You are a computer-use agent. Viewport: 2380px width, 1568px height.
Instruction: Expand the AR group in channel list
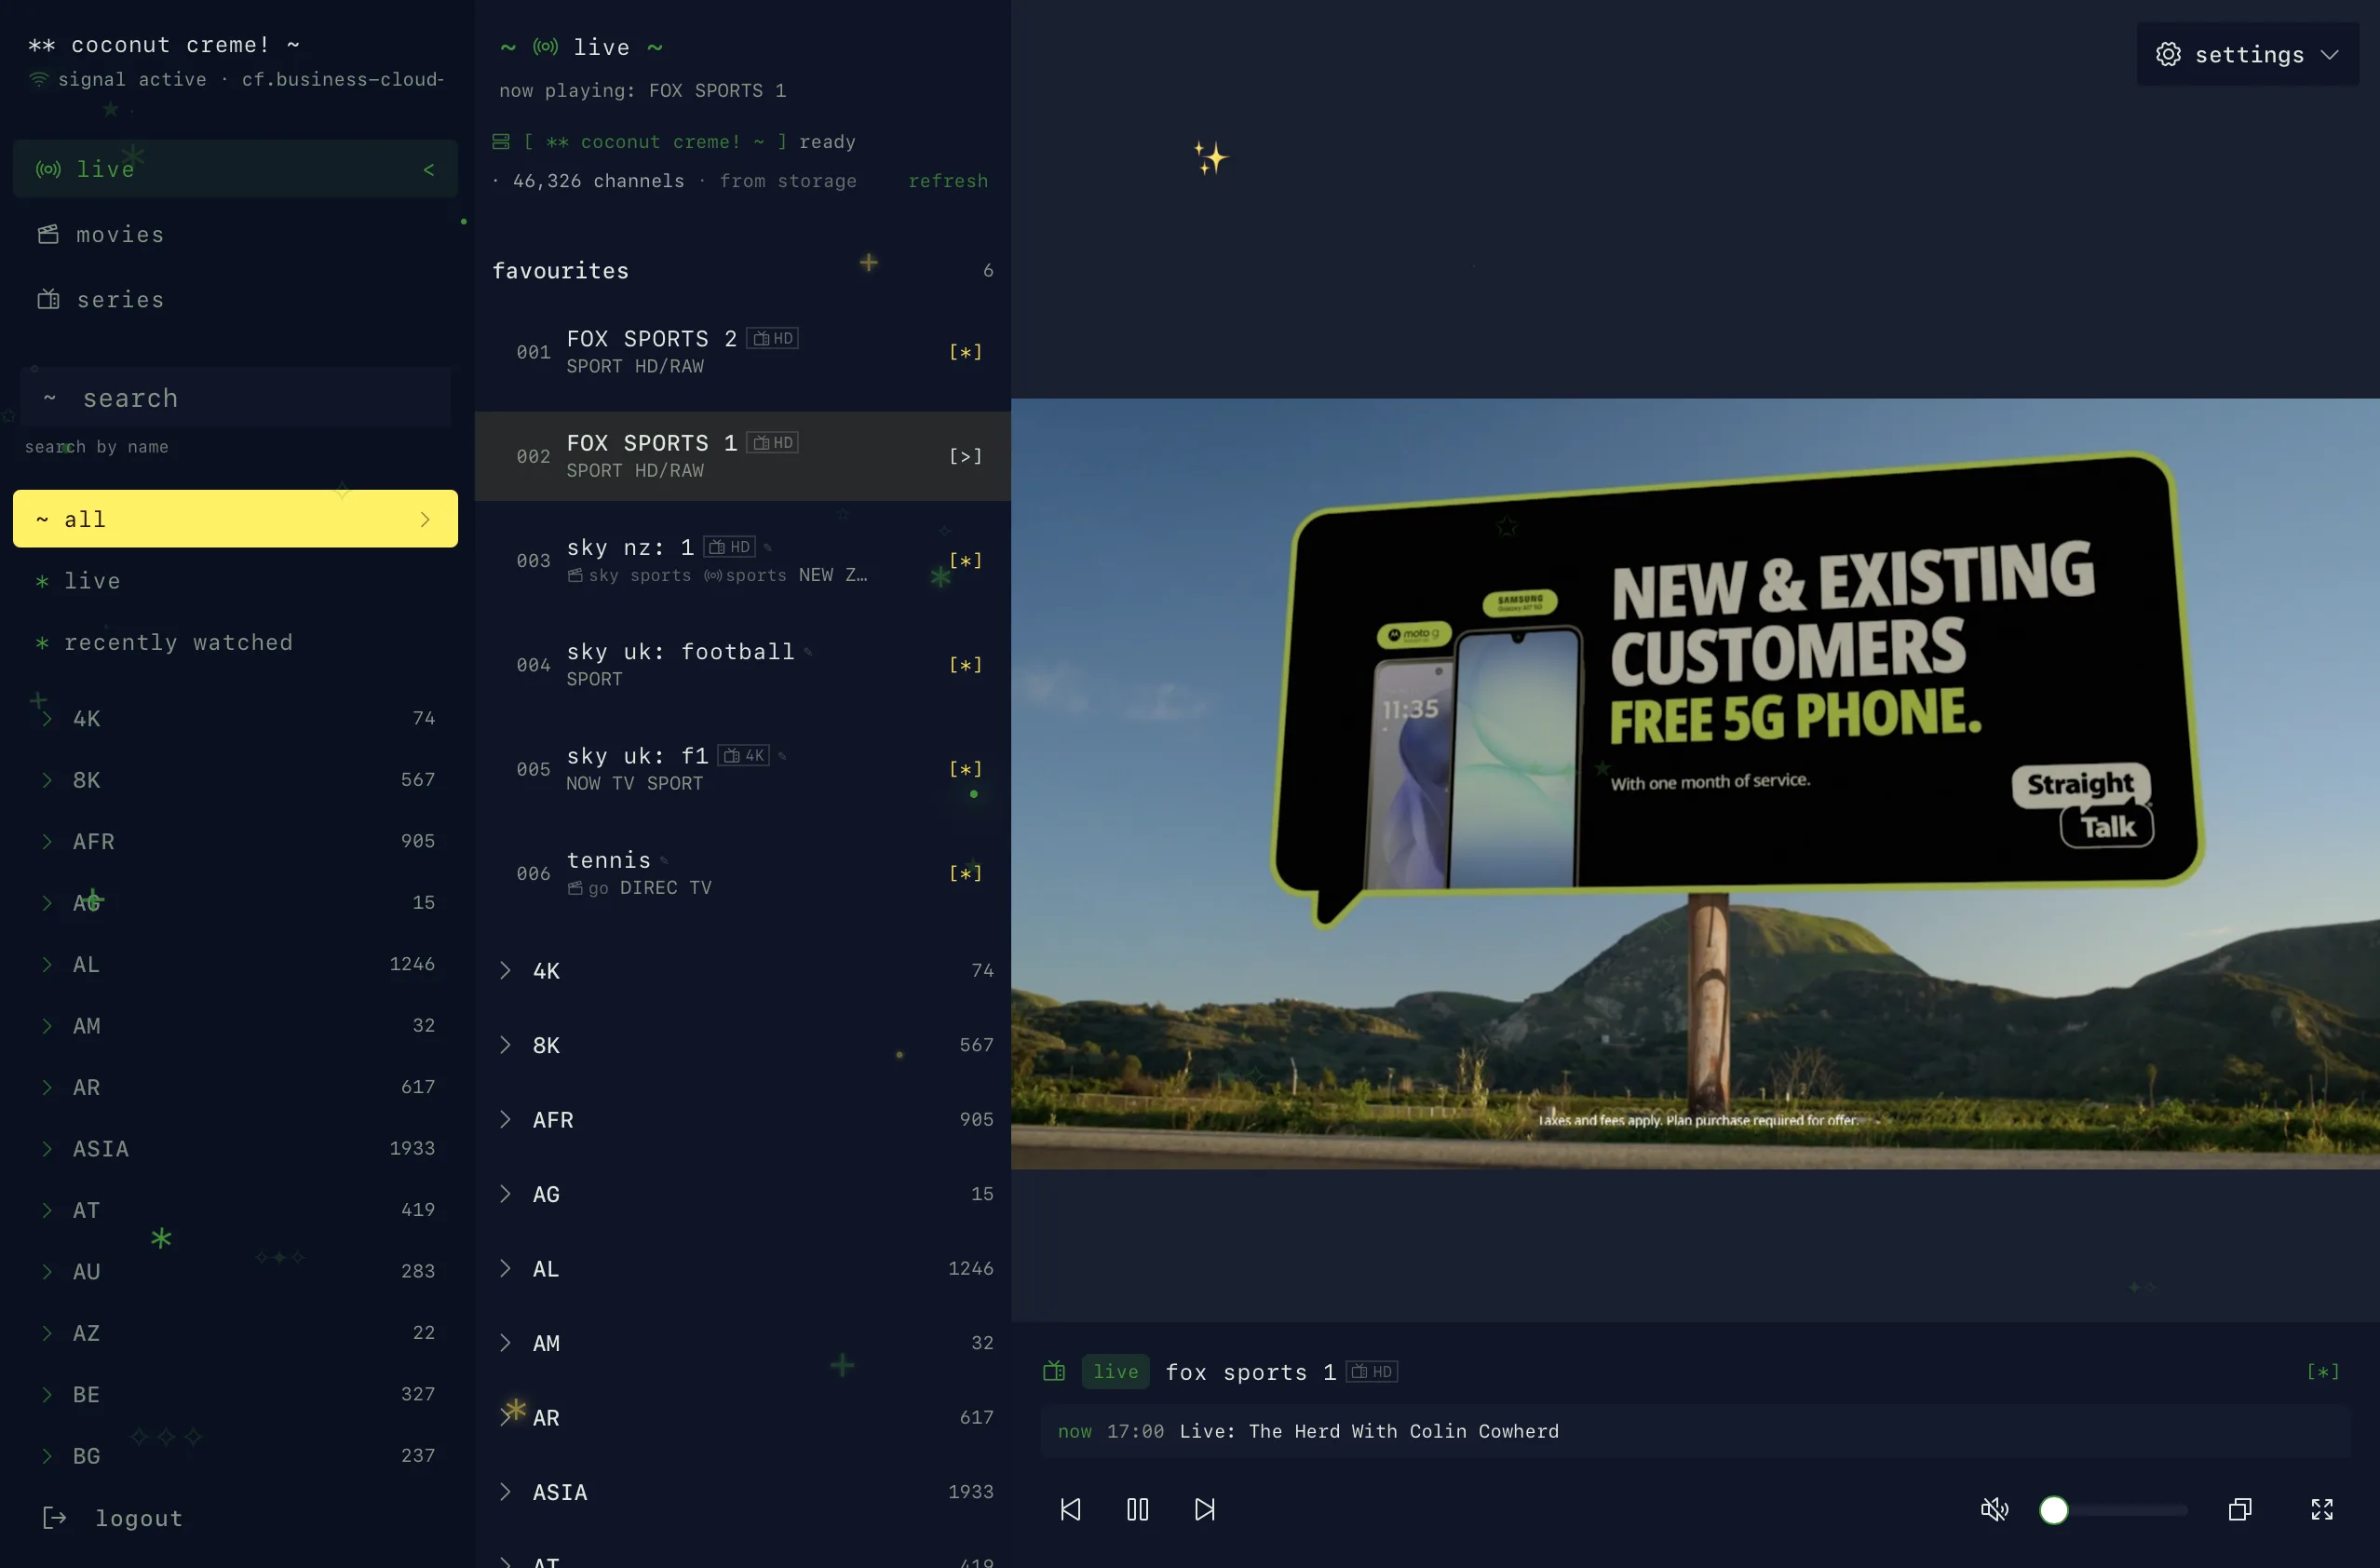tap(743, 1418)
